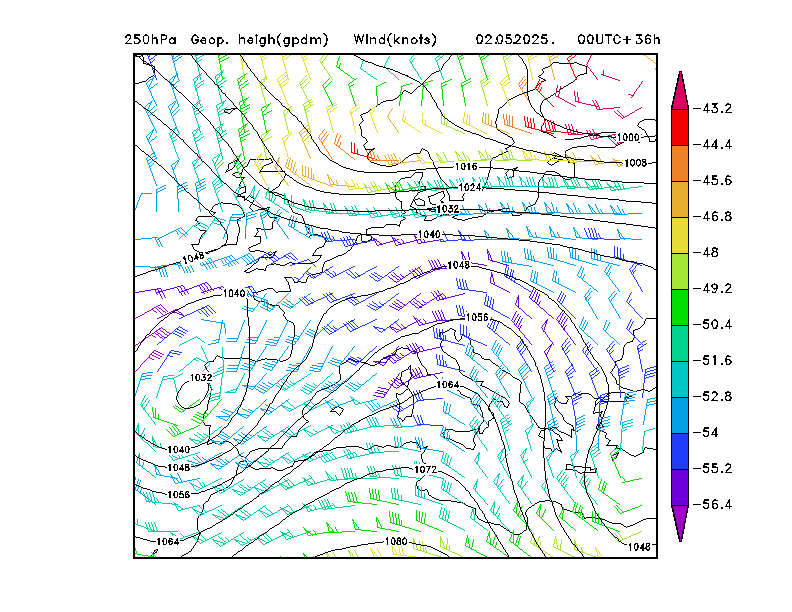Image resolution: width=792 pixels, height=612 pixels.
Task: Click the -51.6 colorbar value
Action: coord(714,360)
